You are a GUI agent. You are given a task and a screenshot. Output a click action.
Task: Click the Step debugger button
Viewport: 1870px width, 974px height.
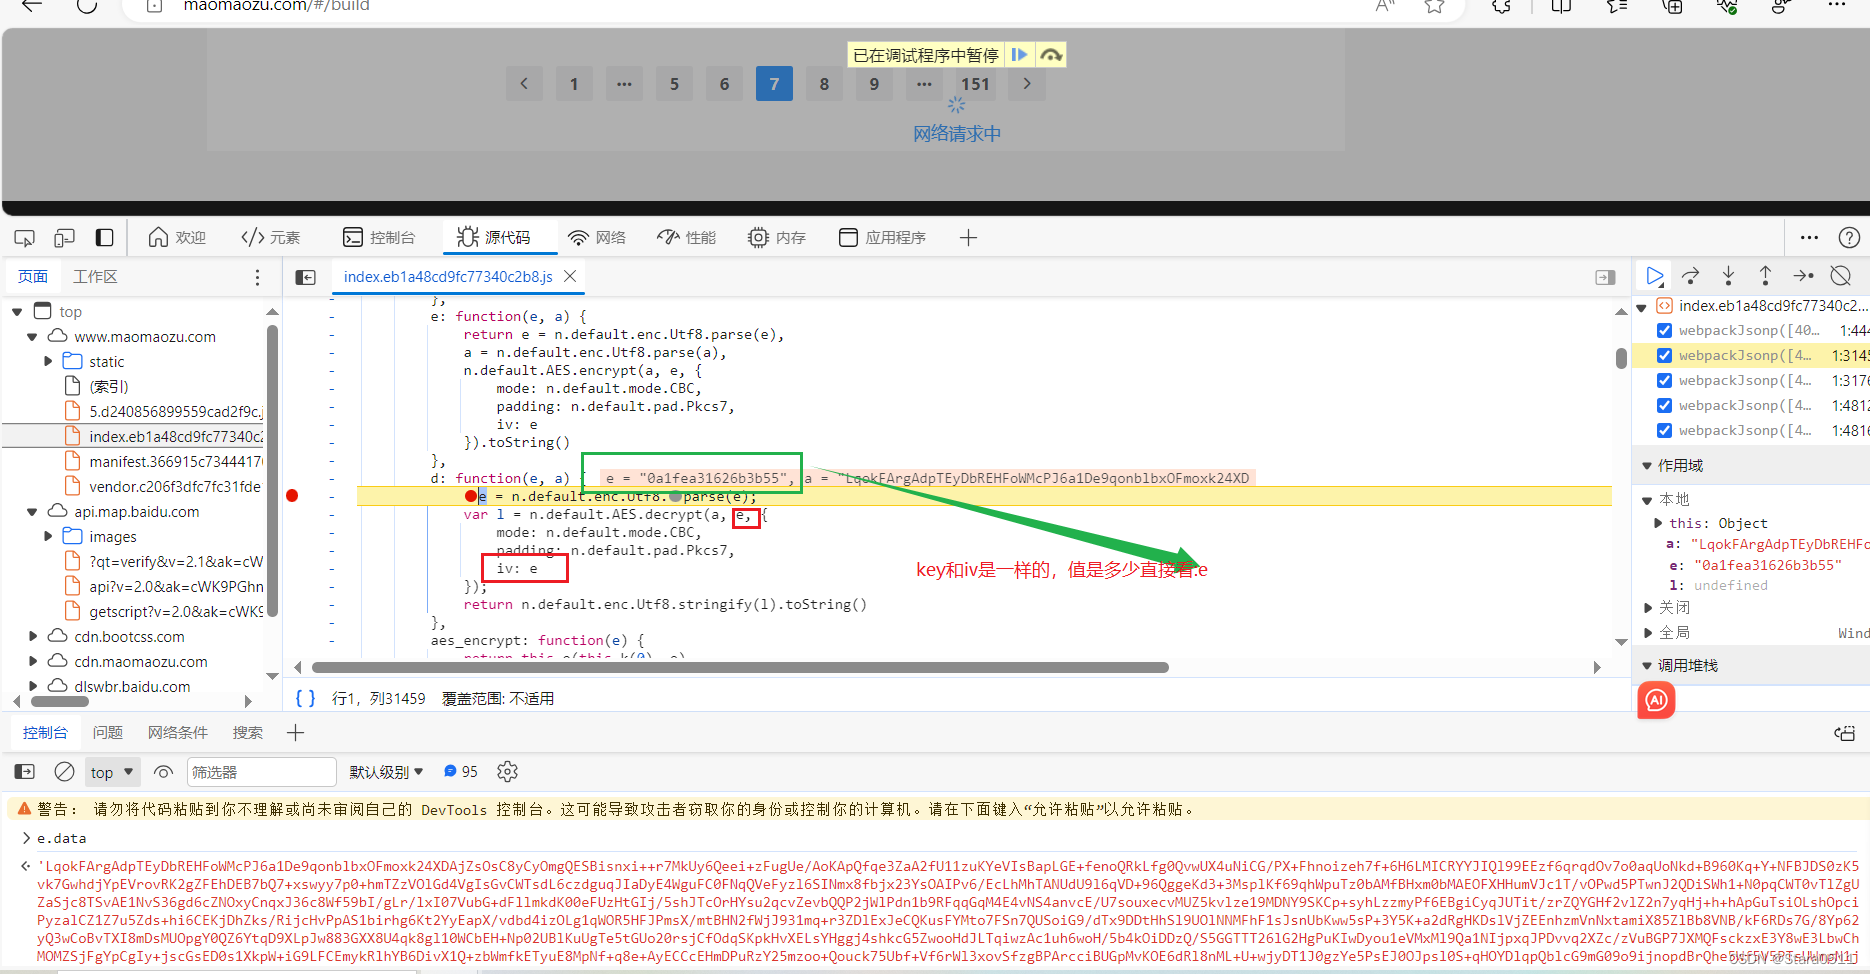[x=1803, y=276]
